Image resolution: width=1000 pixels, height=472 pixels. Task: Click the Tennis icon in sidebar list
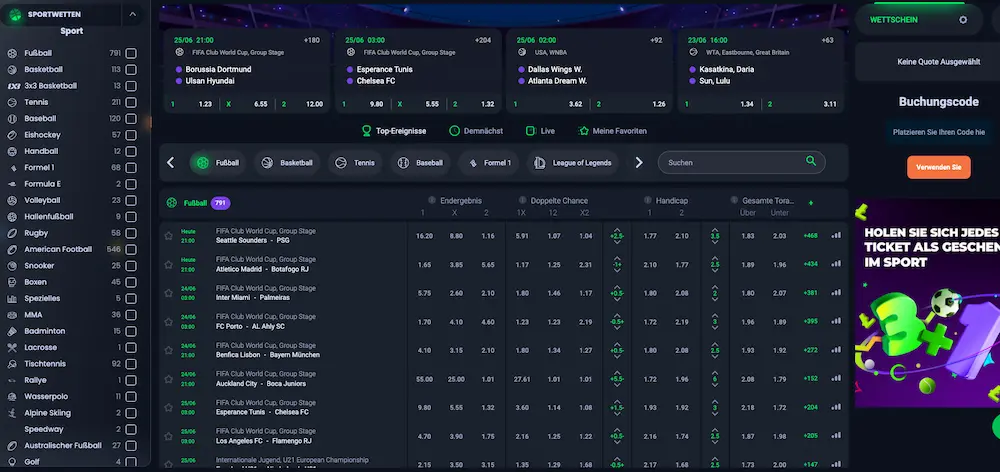pos(12,102)
